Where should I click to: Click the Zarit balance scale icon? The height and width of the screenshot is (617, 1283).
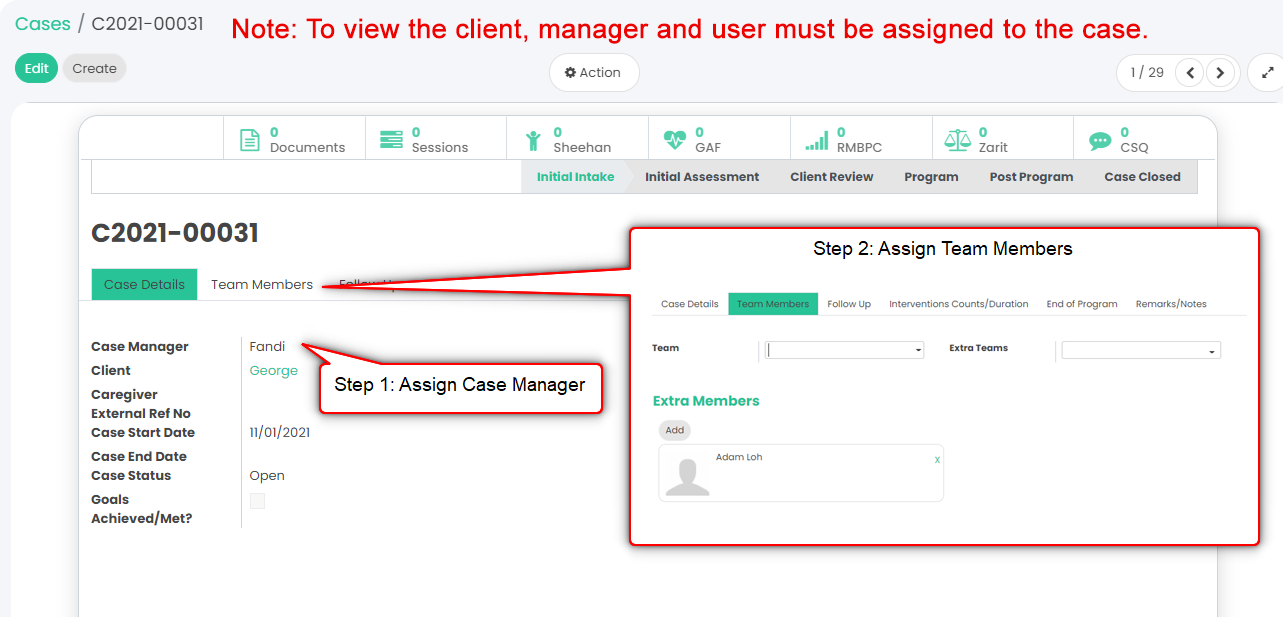(958, 140)
